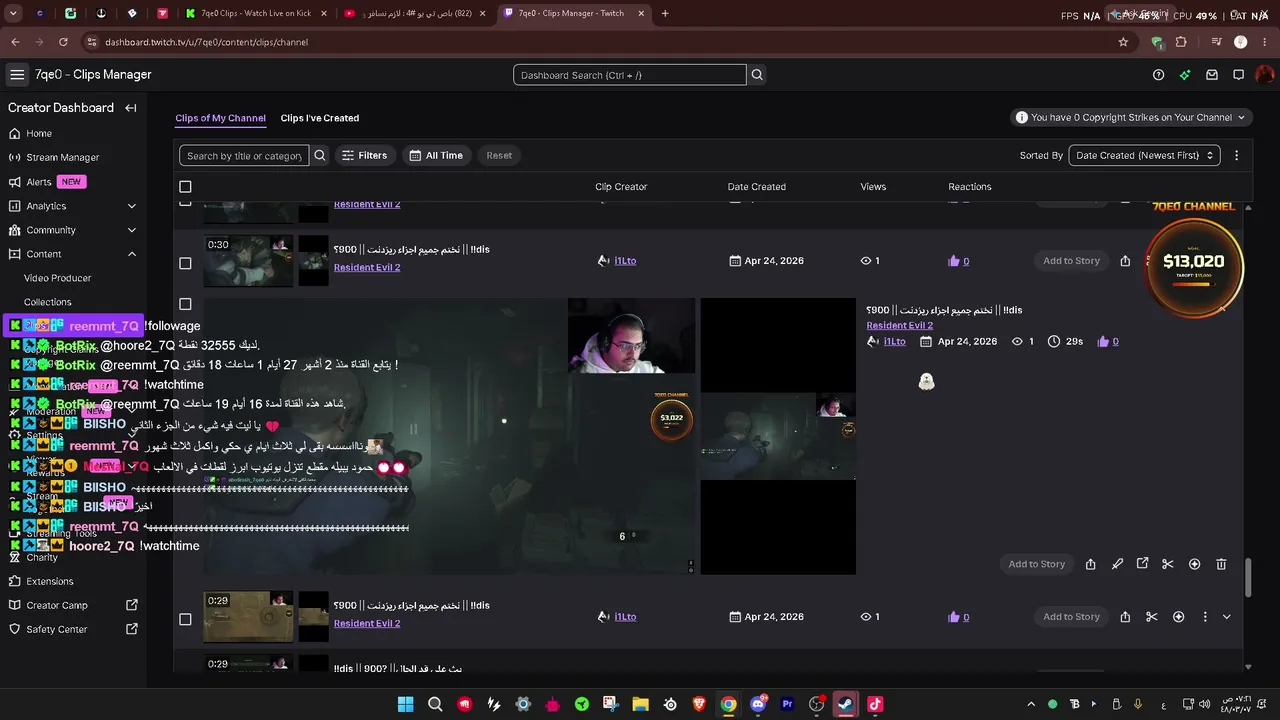
Task: Share the 0:30 clip
Action: 1125,261
